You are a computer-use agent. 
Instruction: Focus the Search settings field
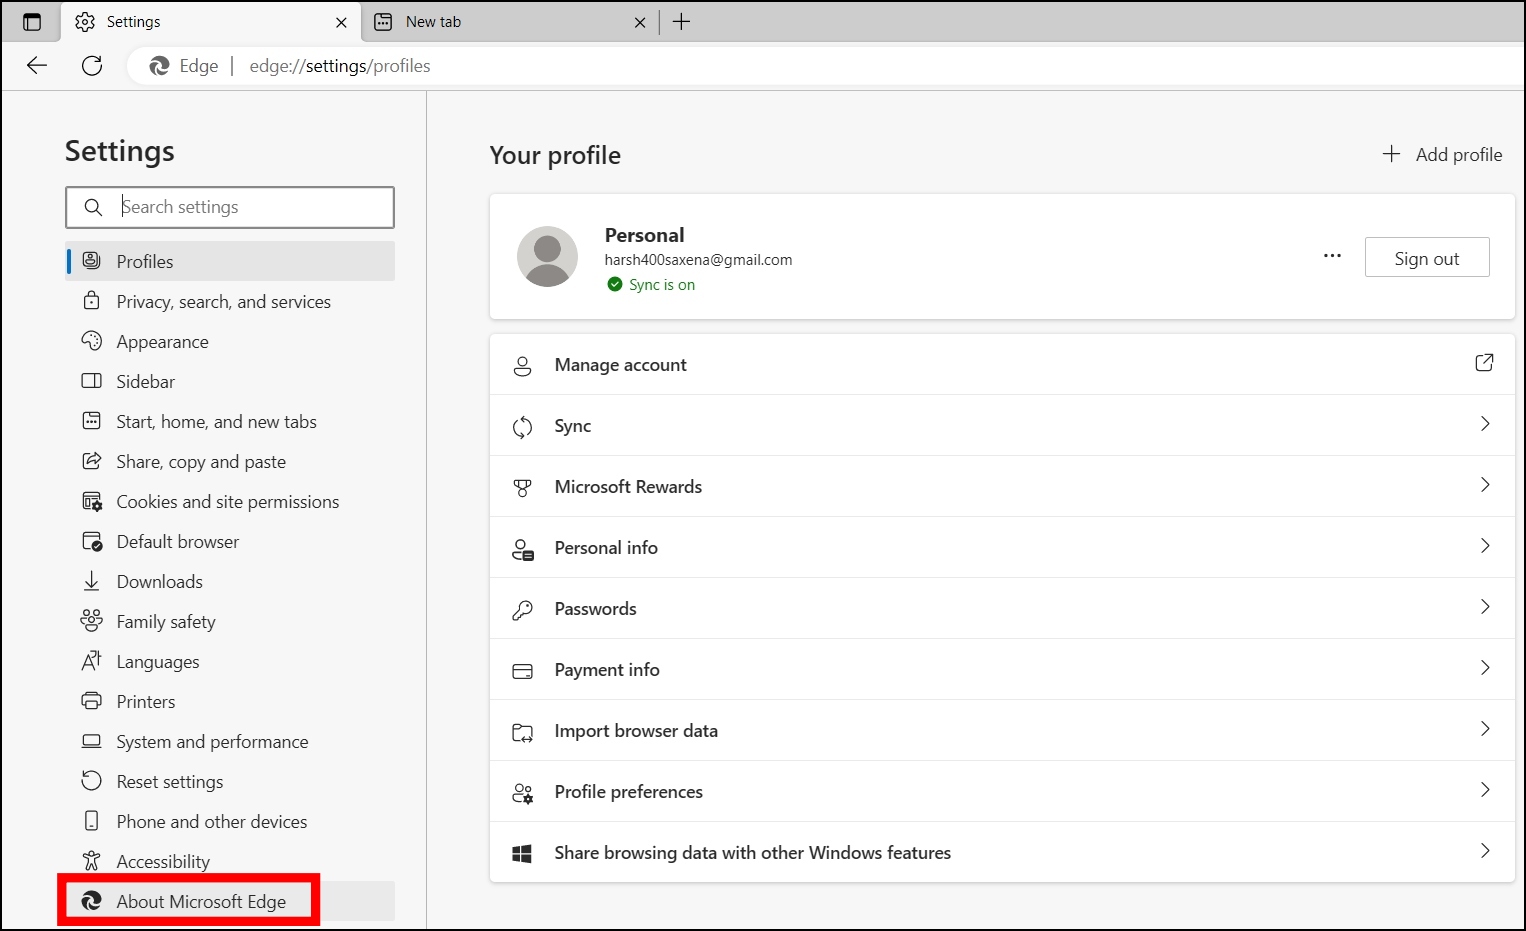pyautogui.click(x=230, y=207)
